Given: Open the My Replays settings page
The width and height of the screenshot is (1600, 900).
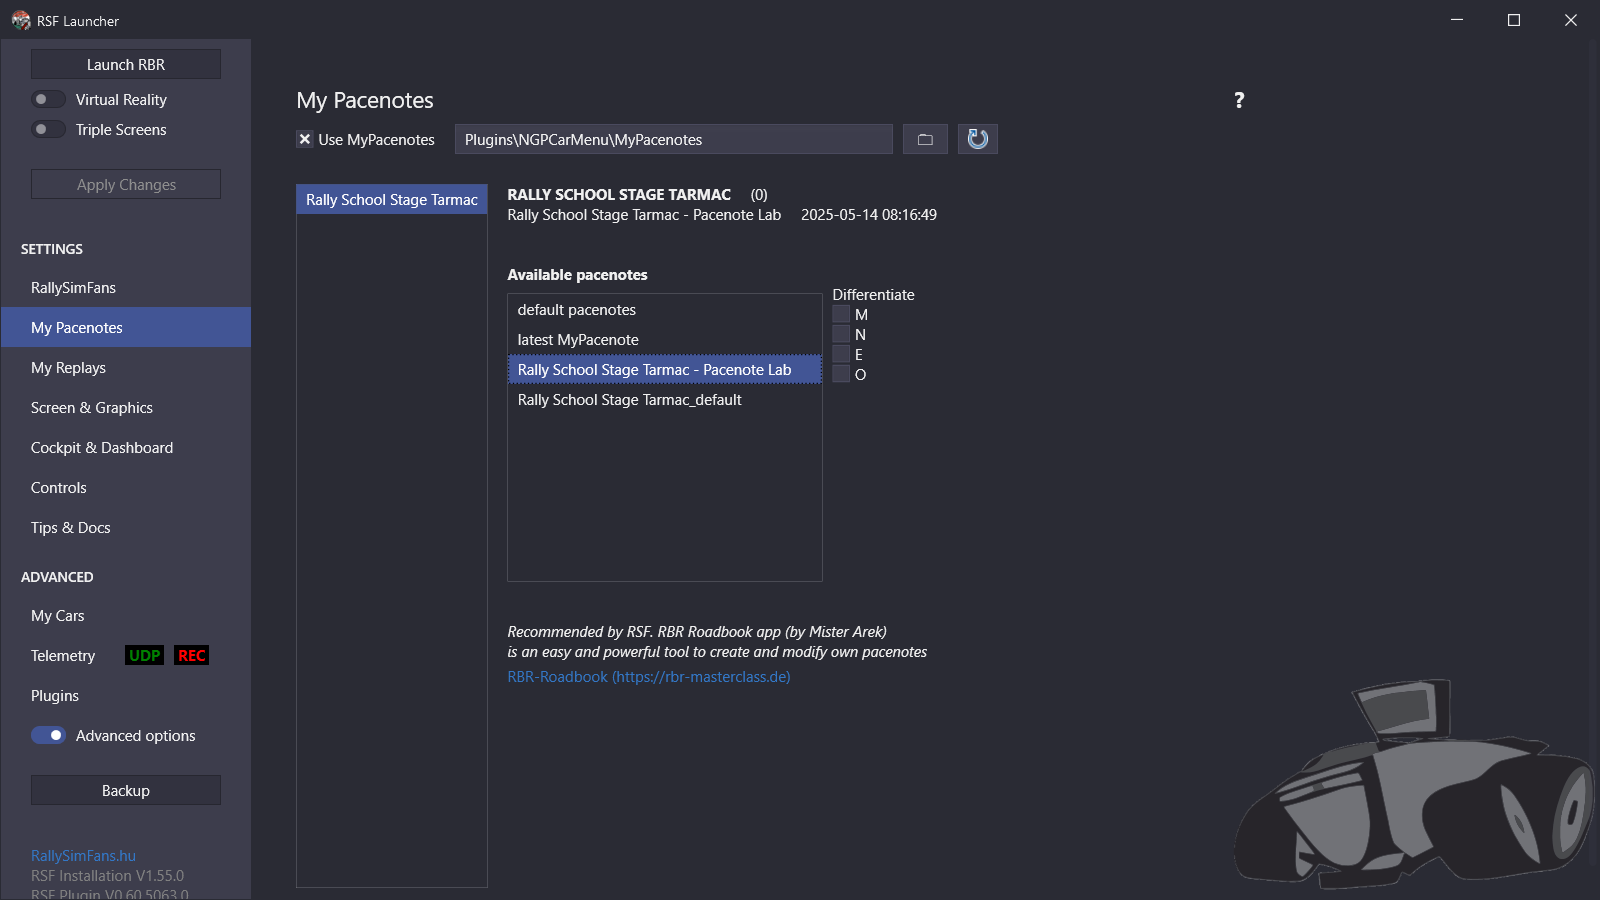Looking at the screenshot, I should (x=68, y=367).
